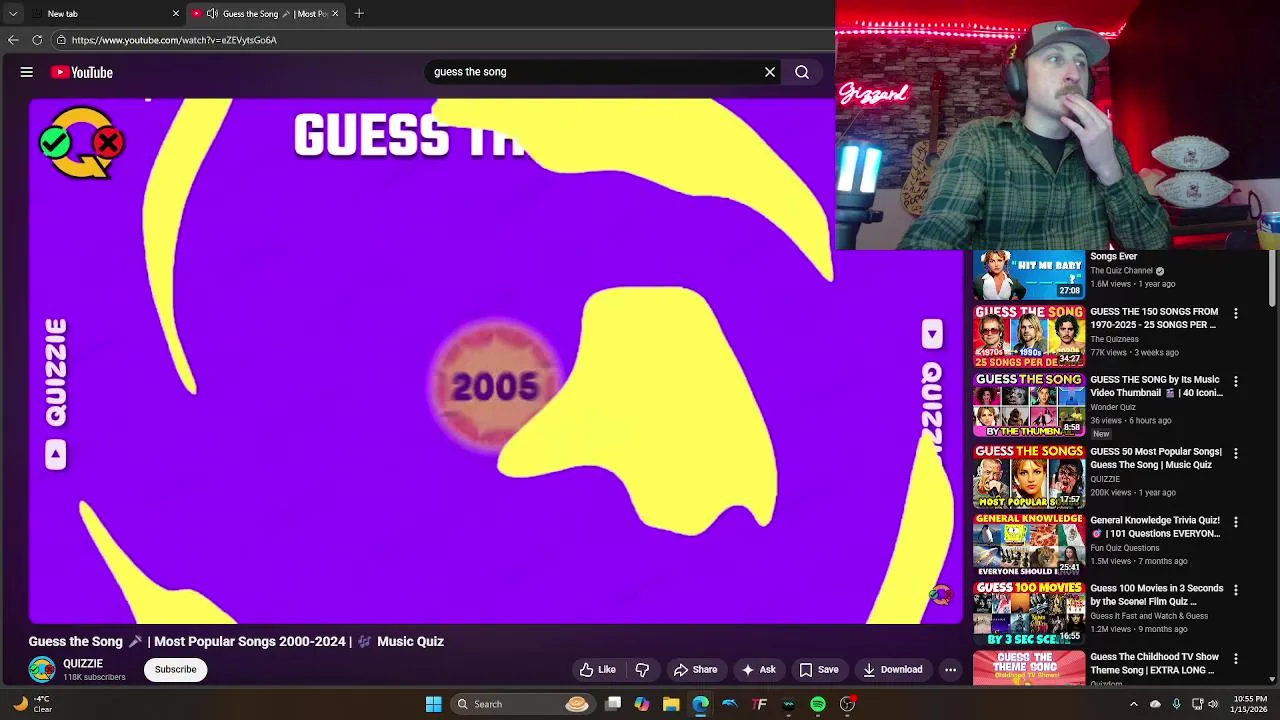
Task: Open the tab search dropdown arrow
Action: (13, 13)
